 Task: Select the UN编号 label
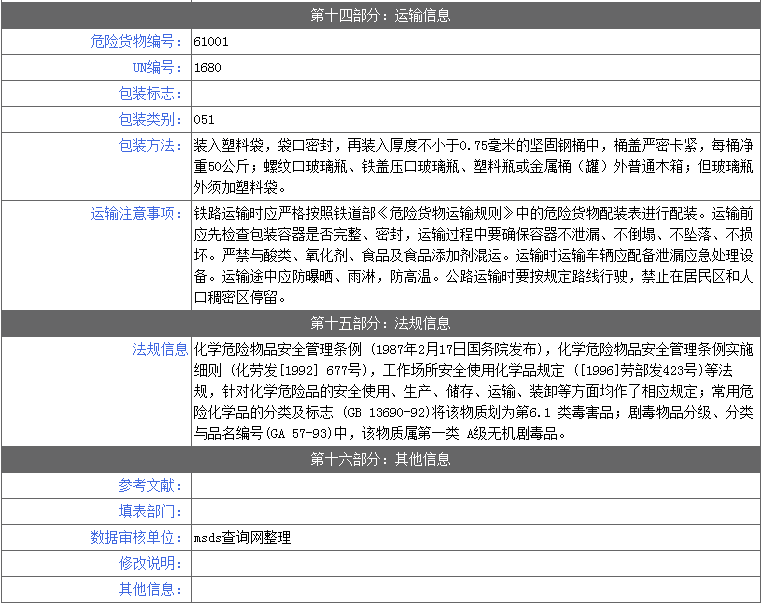[x=157, y=67]
